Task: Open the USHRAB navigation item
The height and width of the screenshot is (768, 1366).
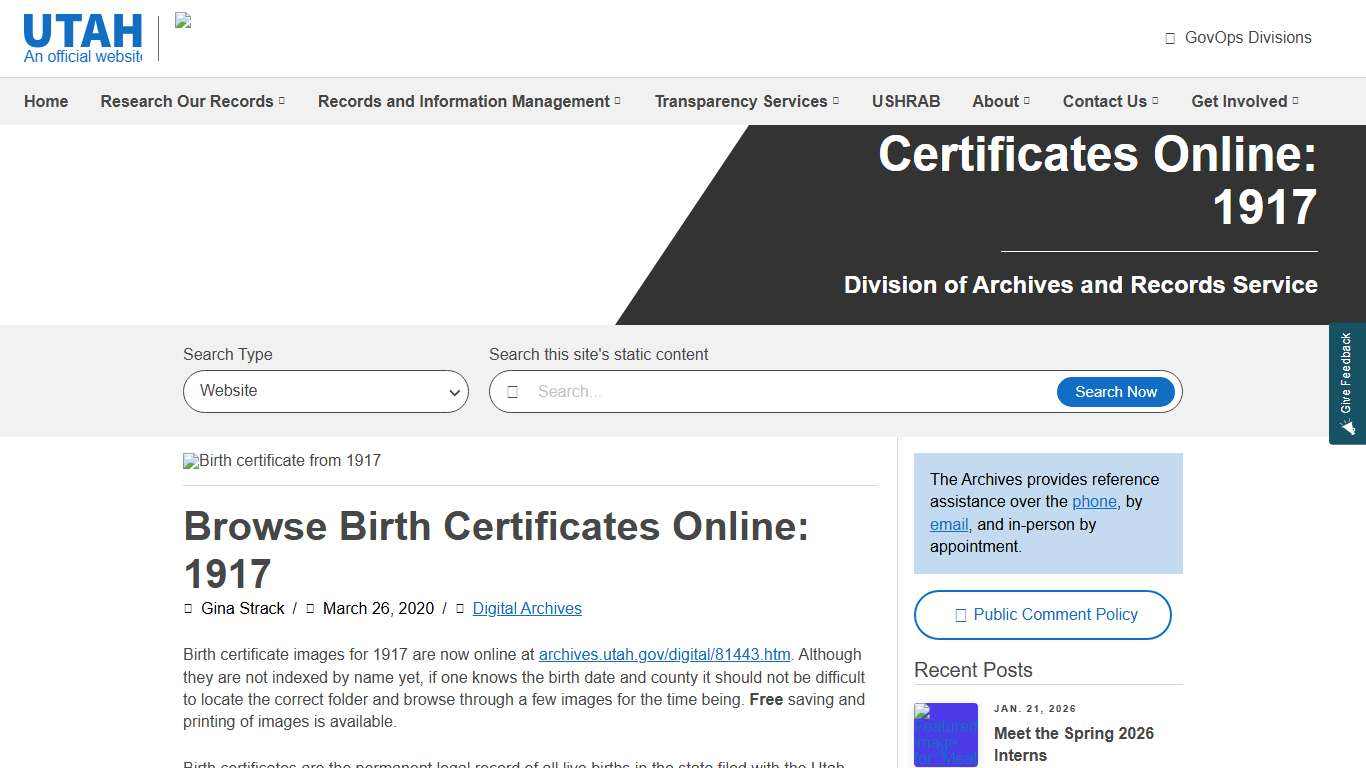Action: (x=906, y=101)
